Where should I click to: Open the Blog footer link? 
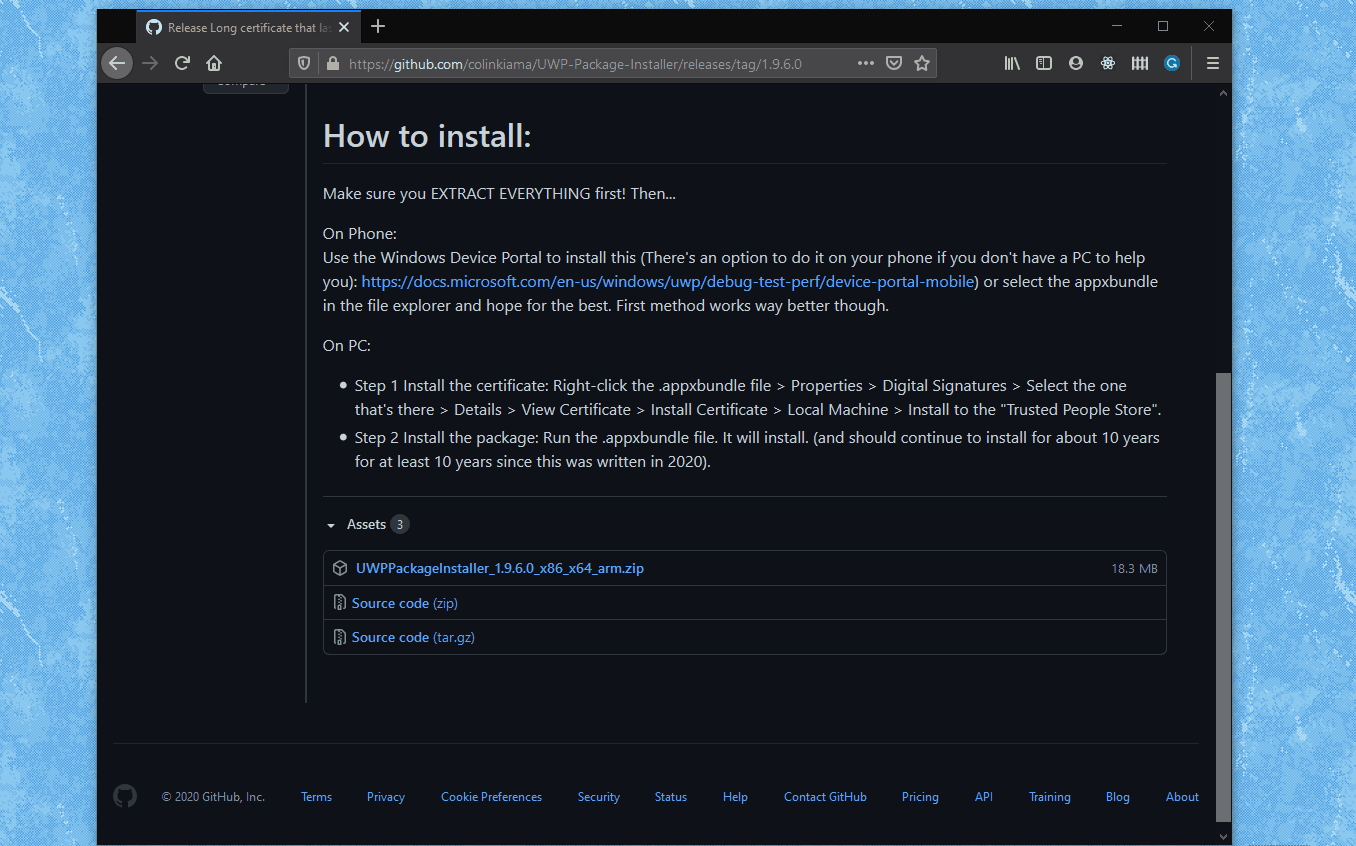[x=1118, y=797]
